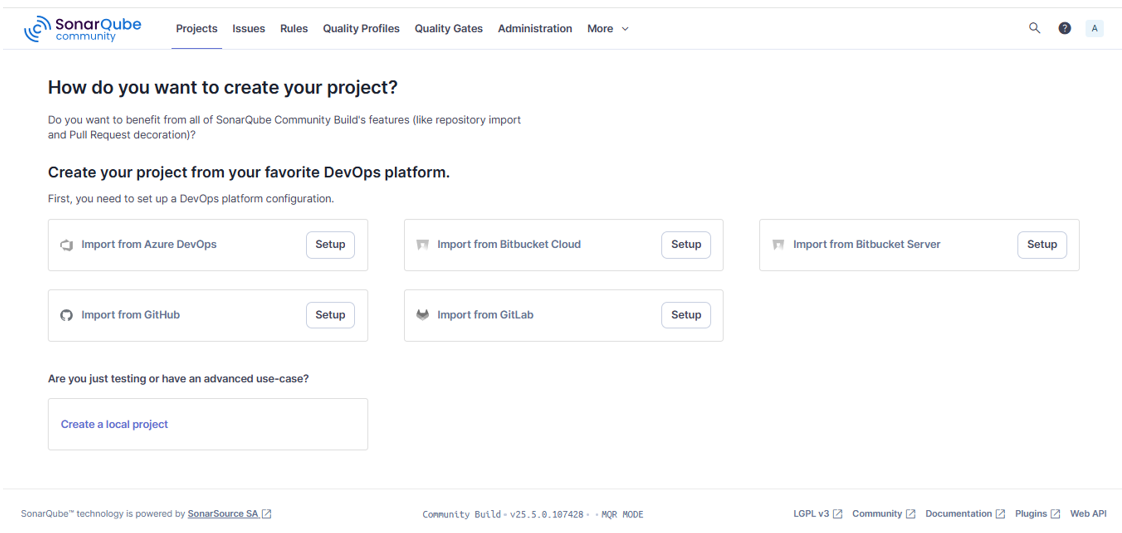Image resolution: width=1122 pixels, height=533 pixels.
Task: Set up Bitbucket Server import
Action: click(1042, 245)
